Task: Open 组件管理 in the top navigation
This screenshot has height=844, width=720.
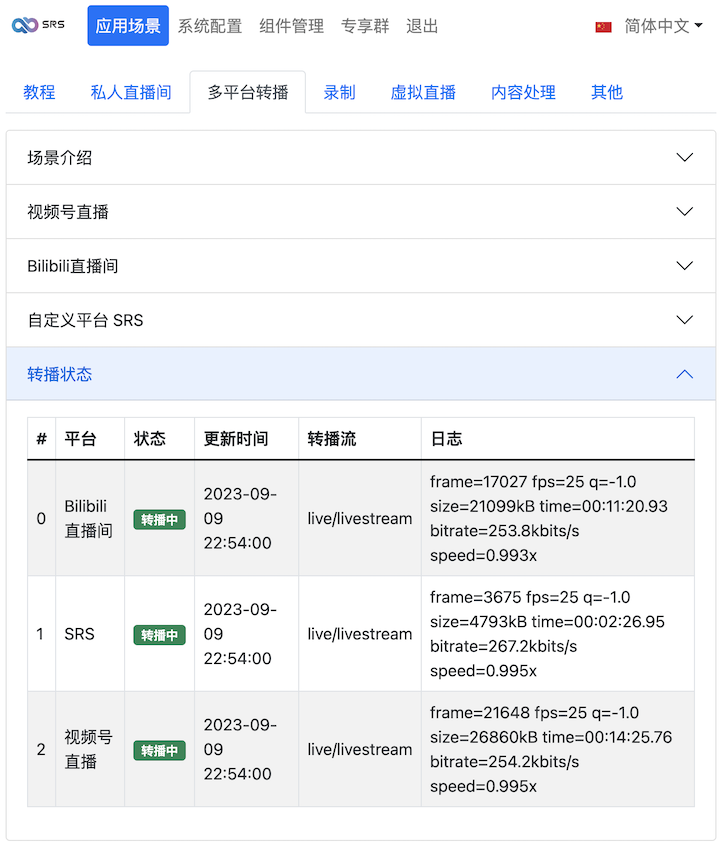Action: [291, 27]
